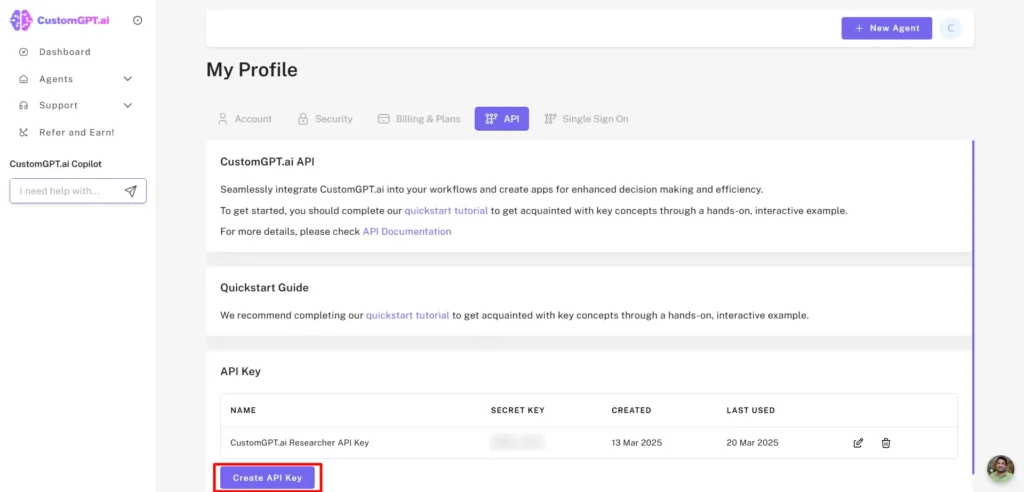The image size is (1024, 492).
Task: Click the CustomGPT.ai brain logo
Action: [20, 20]
